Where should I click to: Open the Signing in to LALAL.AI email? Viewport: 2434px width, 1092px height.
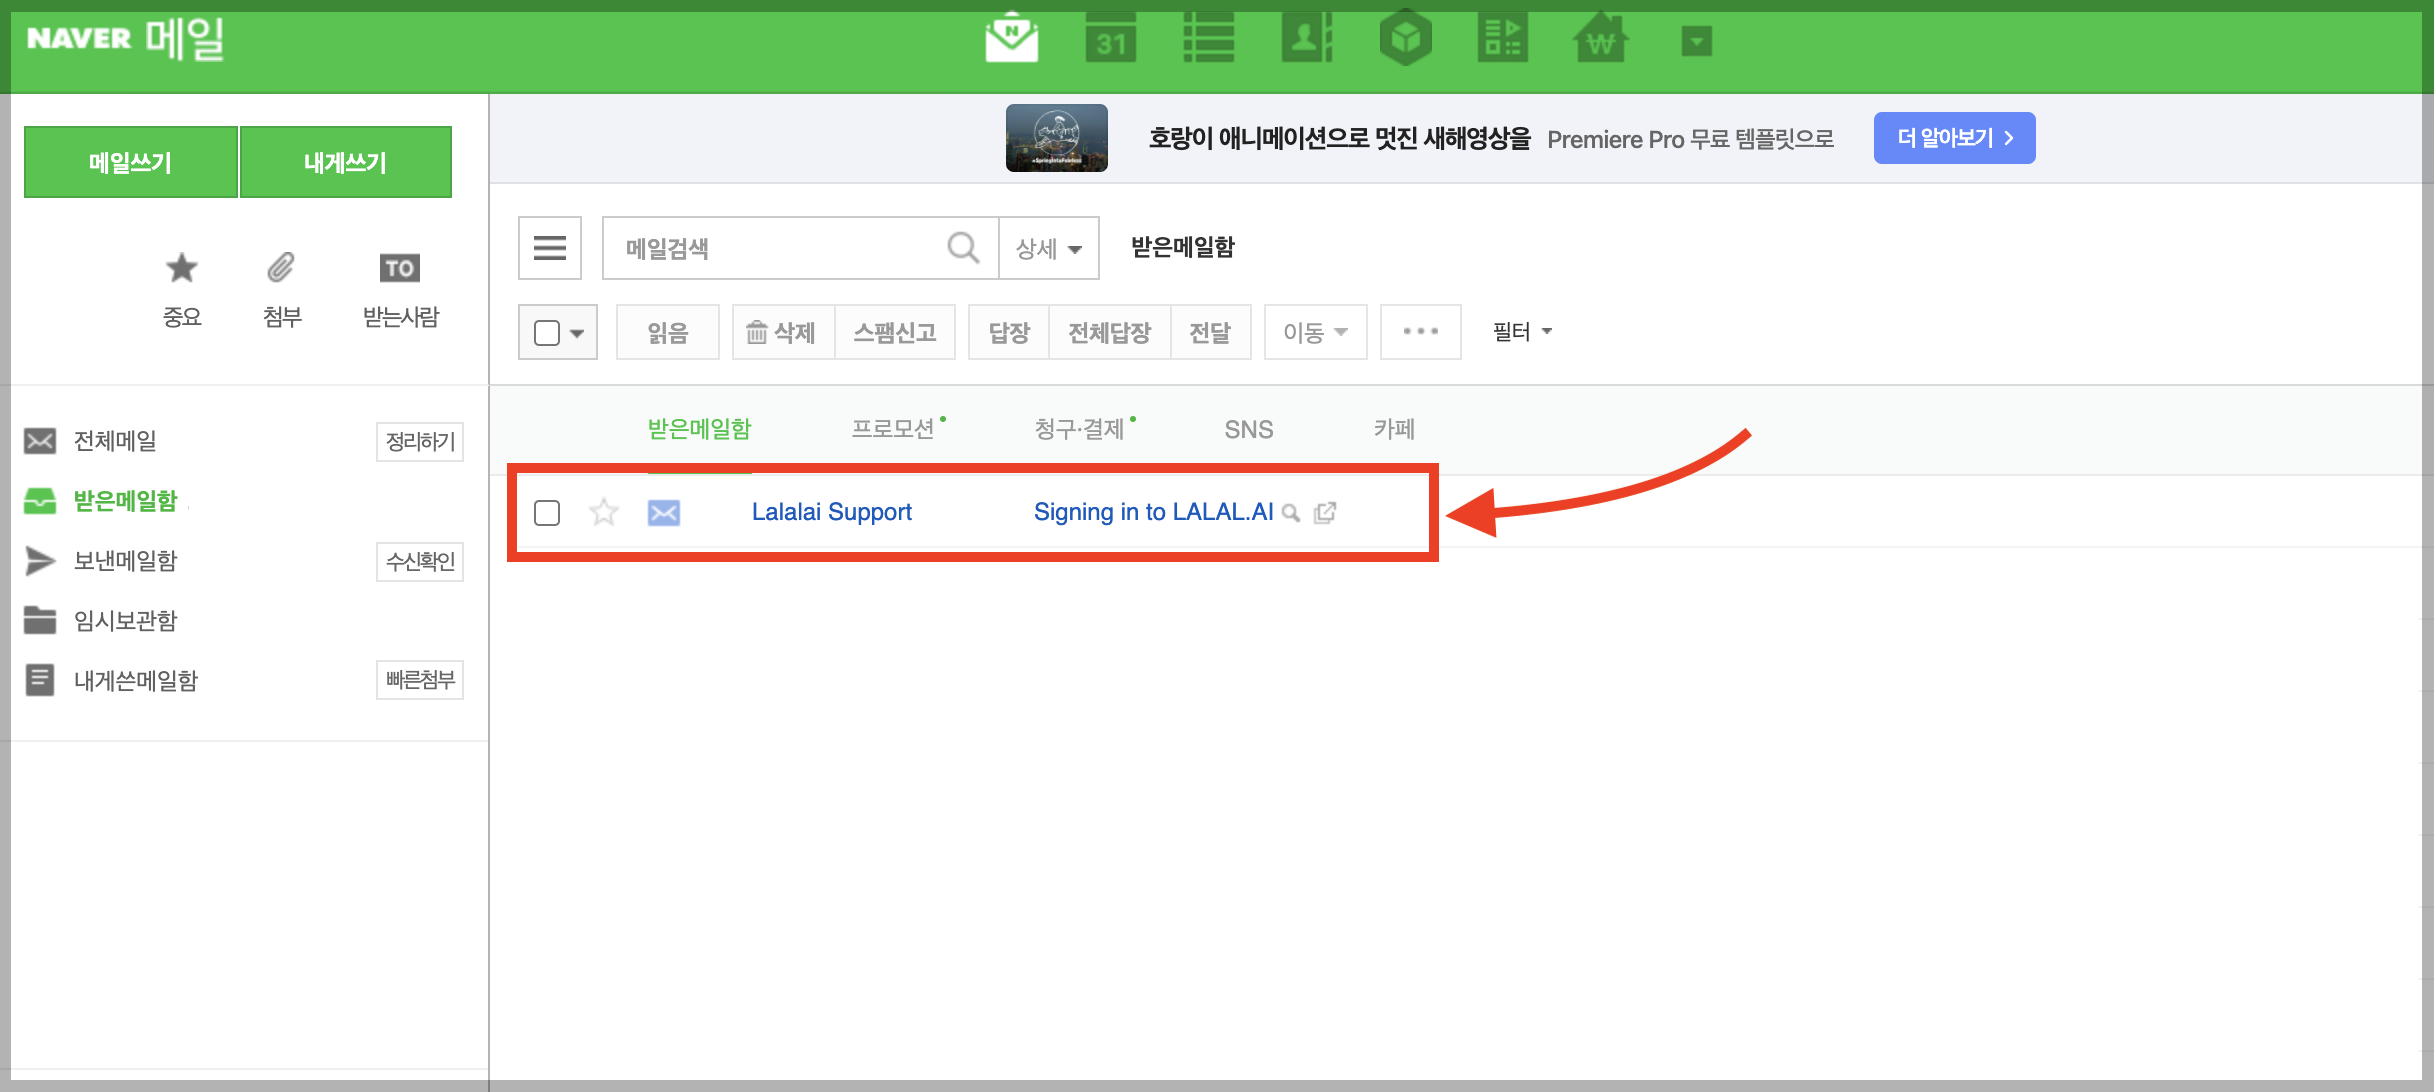click(x=1152, y=512)
